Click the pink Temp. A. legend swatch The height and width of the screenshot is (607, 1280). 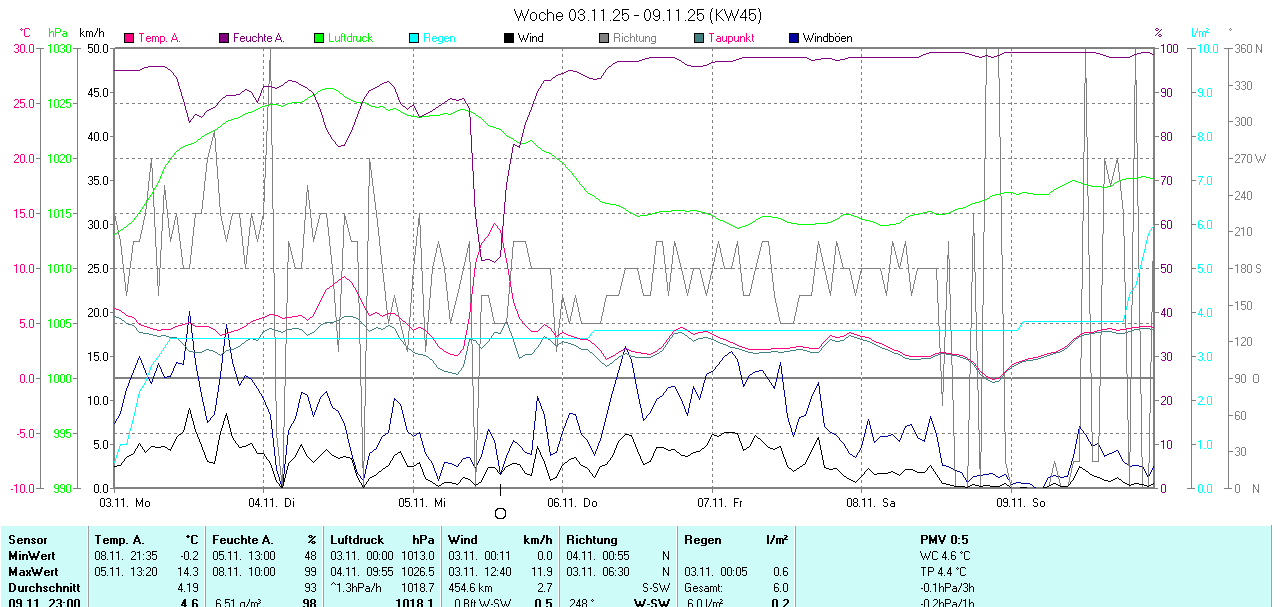(x=129, y=38)
